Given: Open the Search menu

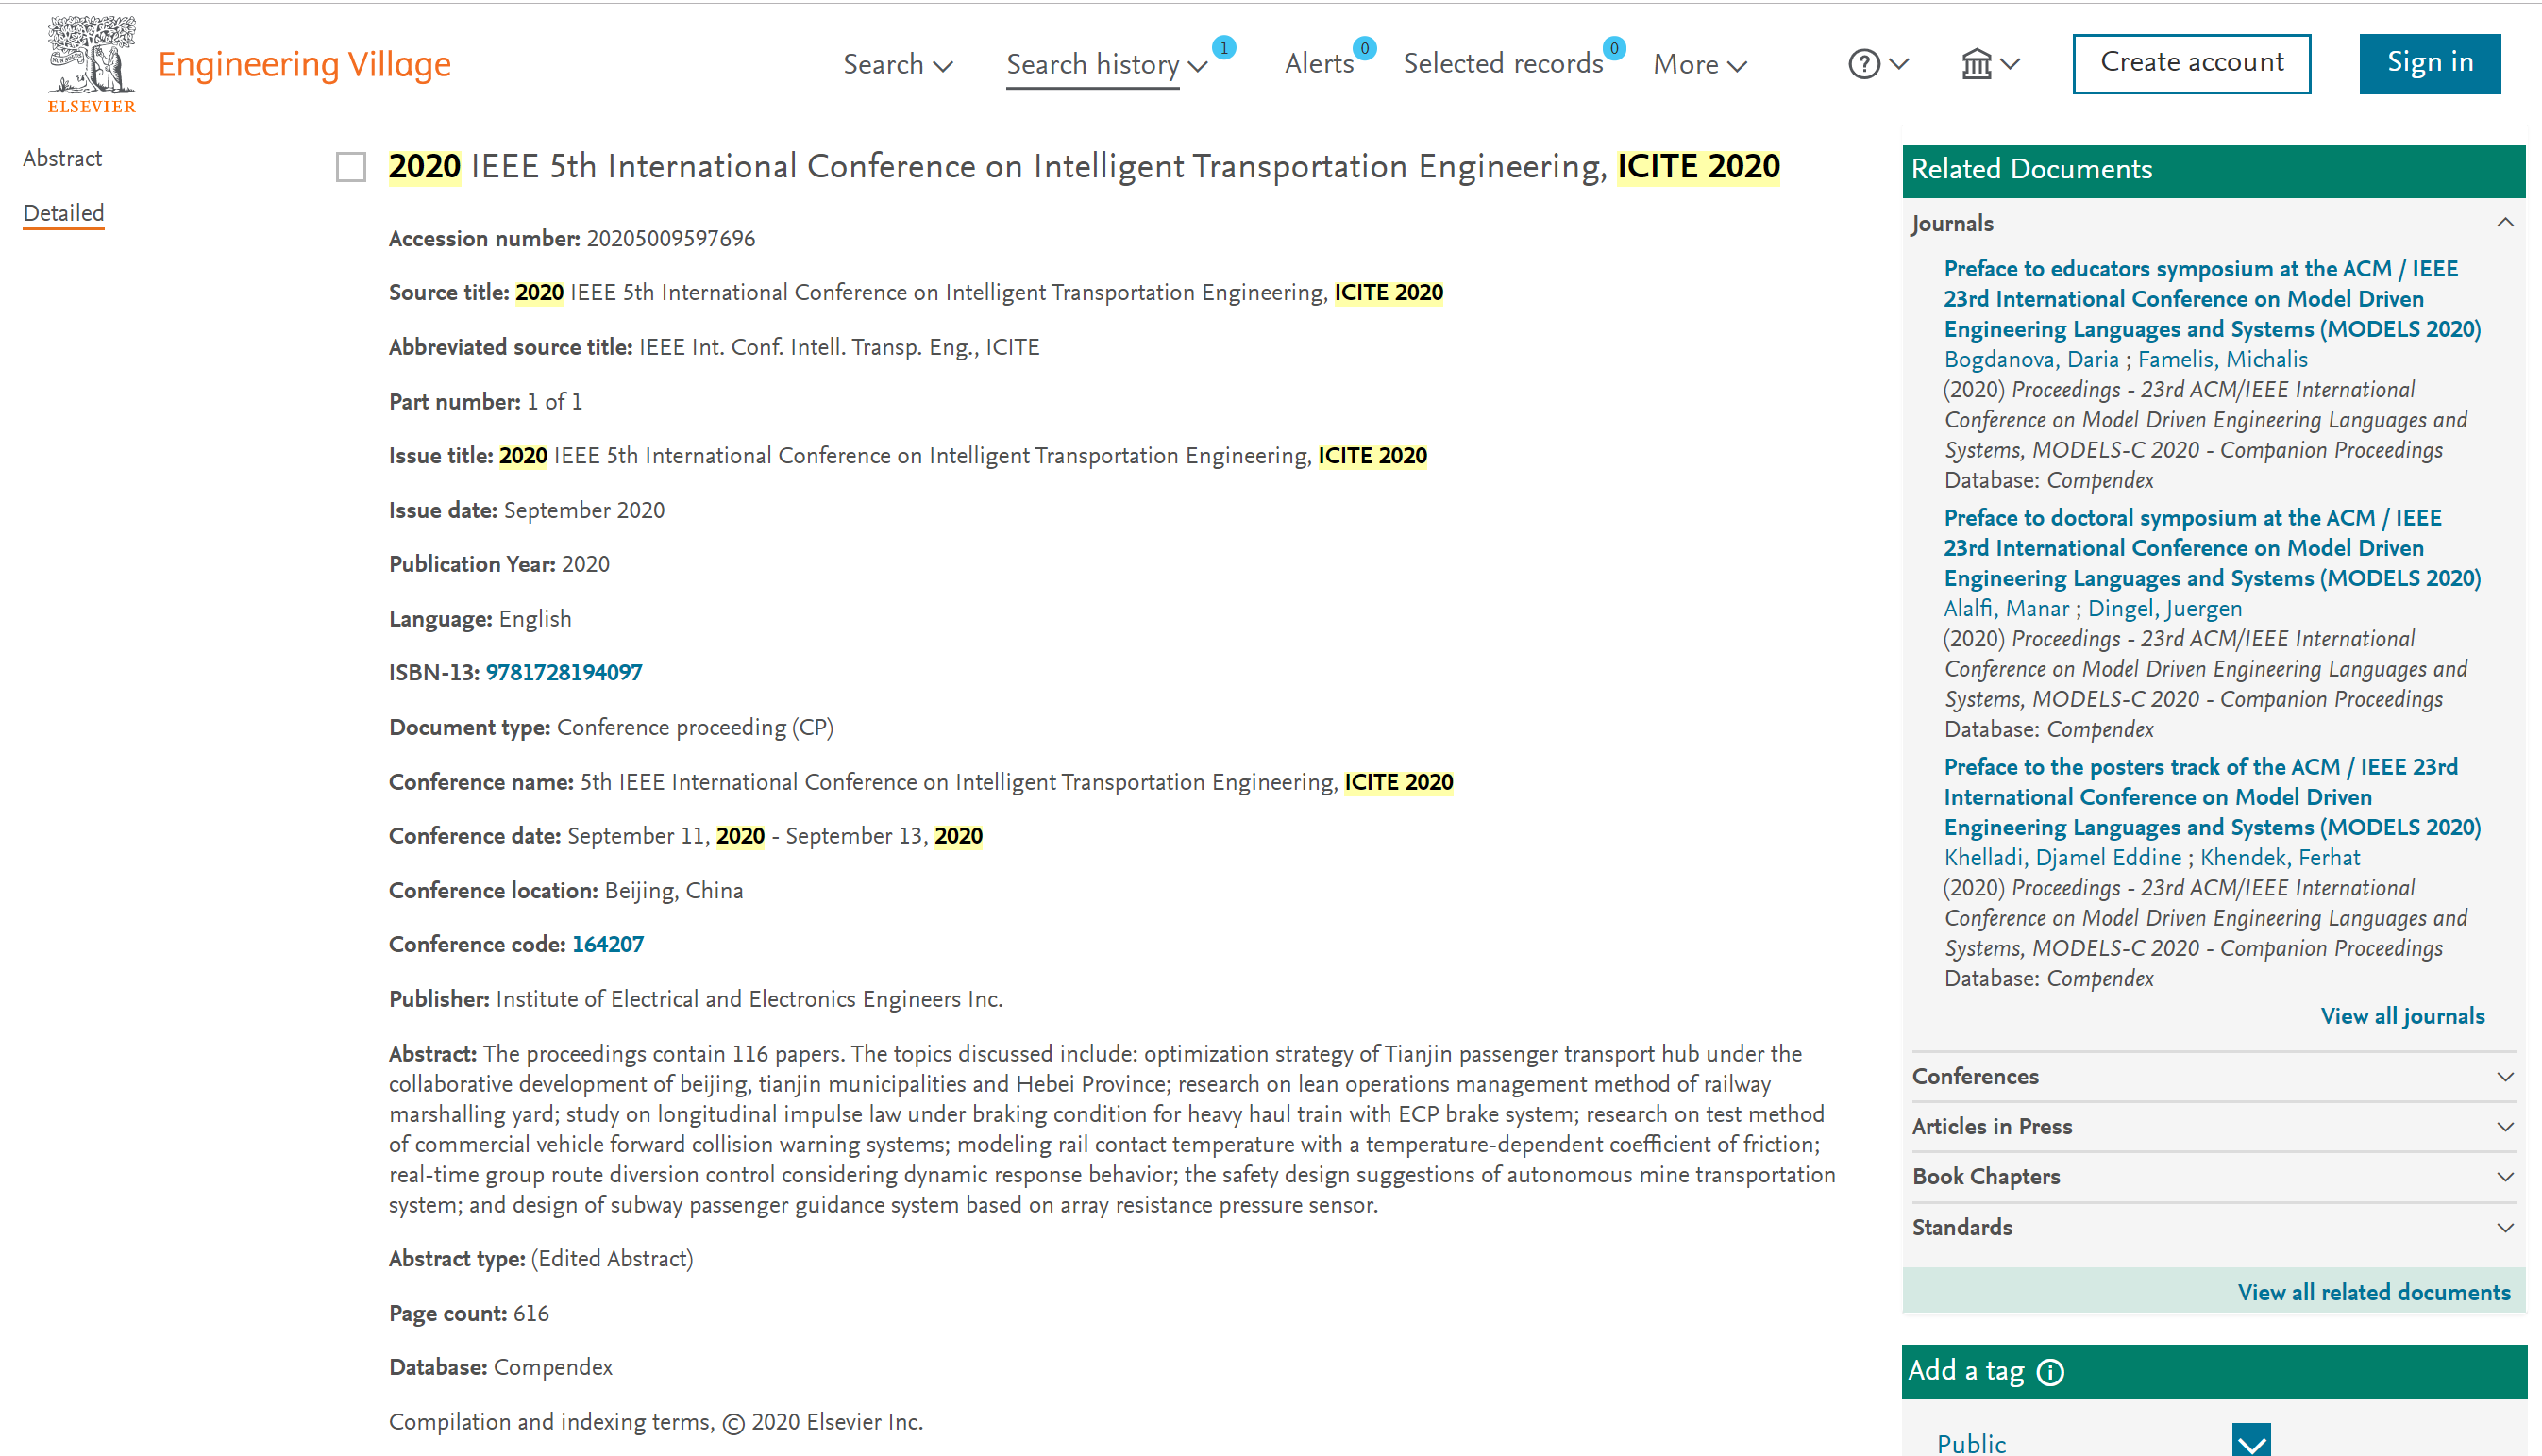Looking at the screenshot, I should pyautogui.click(x=897, y=64).
